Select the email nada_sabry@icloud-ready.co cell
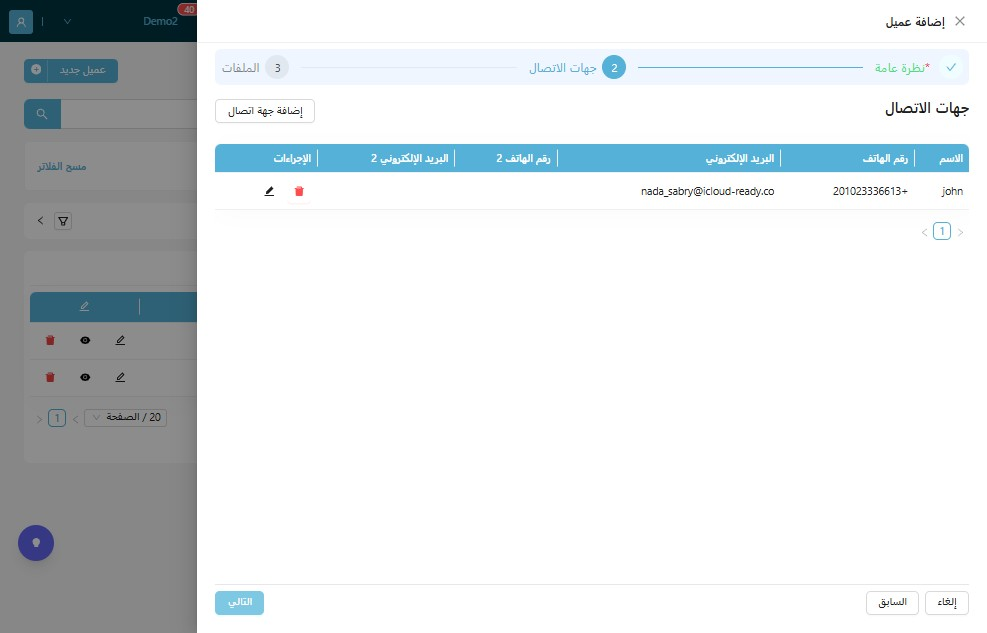 coord(708,191)
